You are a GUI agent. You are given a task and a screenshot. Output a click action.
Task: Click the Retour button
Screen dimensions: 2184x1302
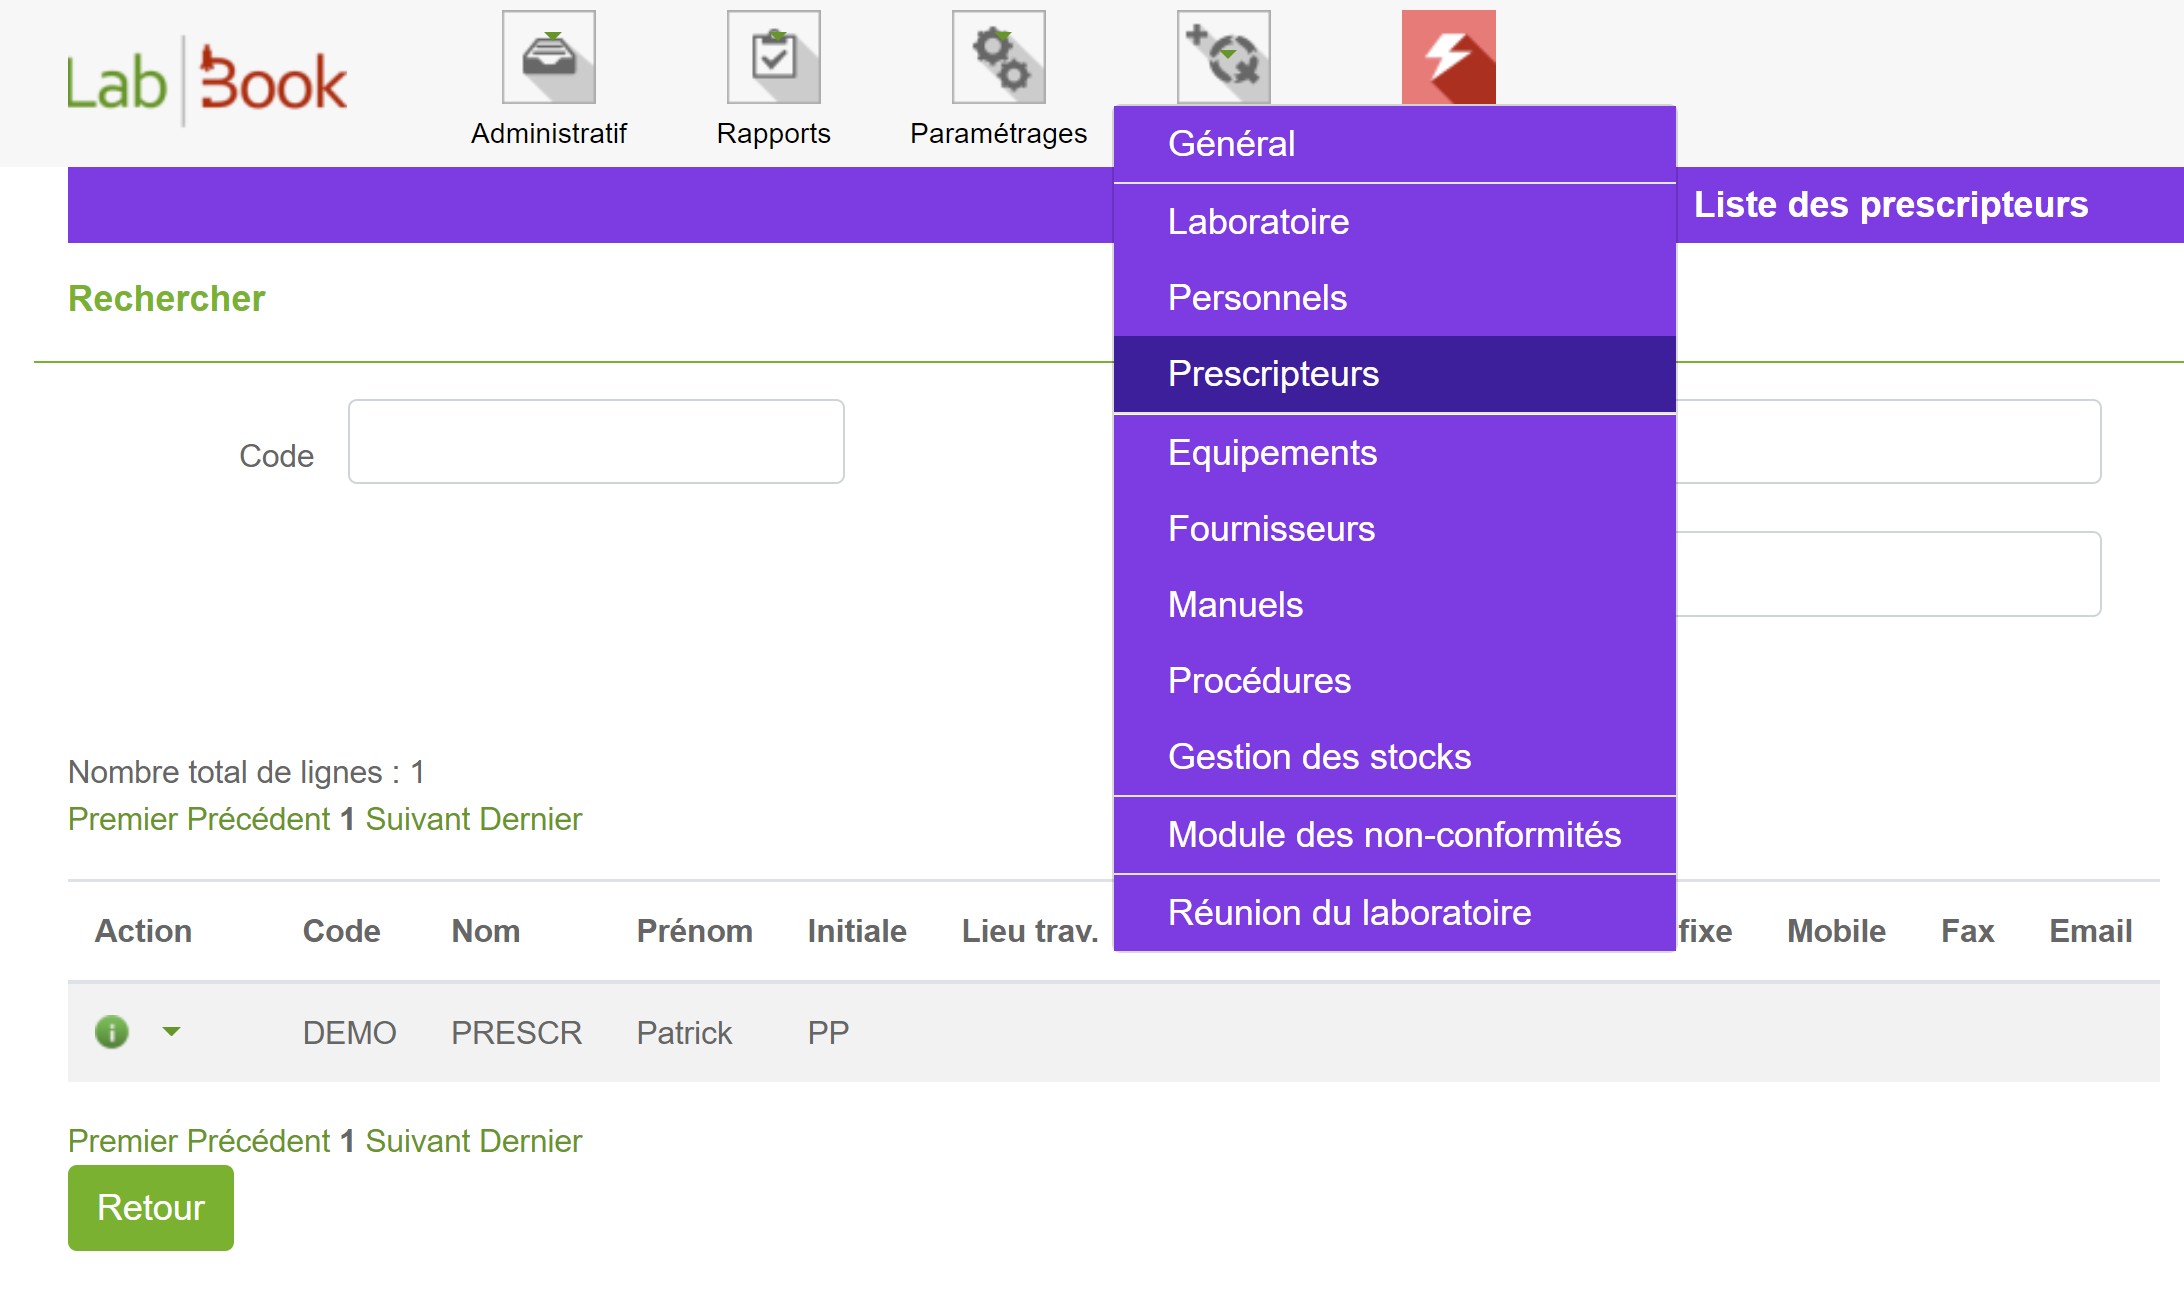(x=150, y=1207)
